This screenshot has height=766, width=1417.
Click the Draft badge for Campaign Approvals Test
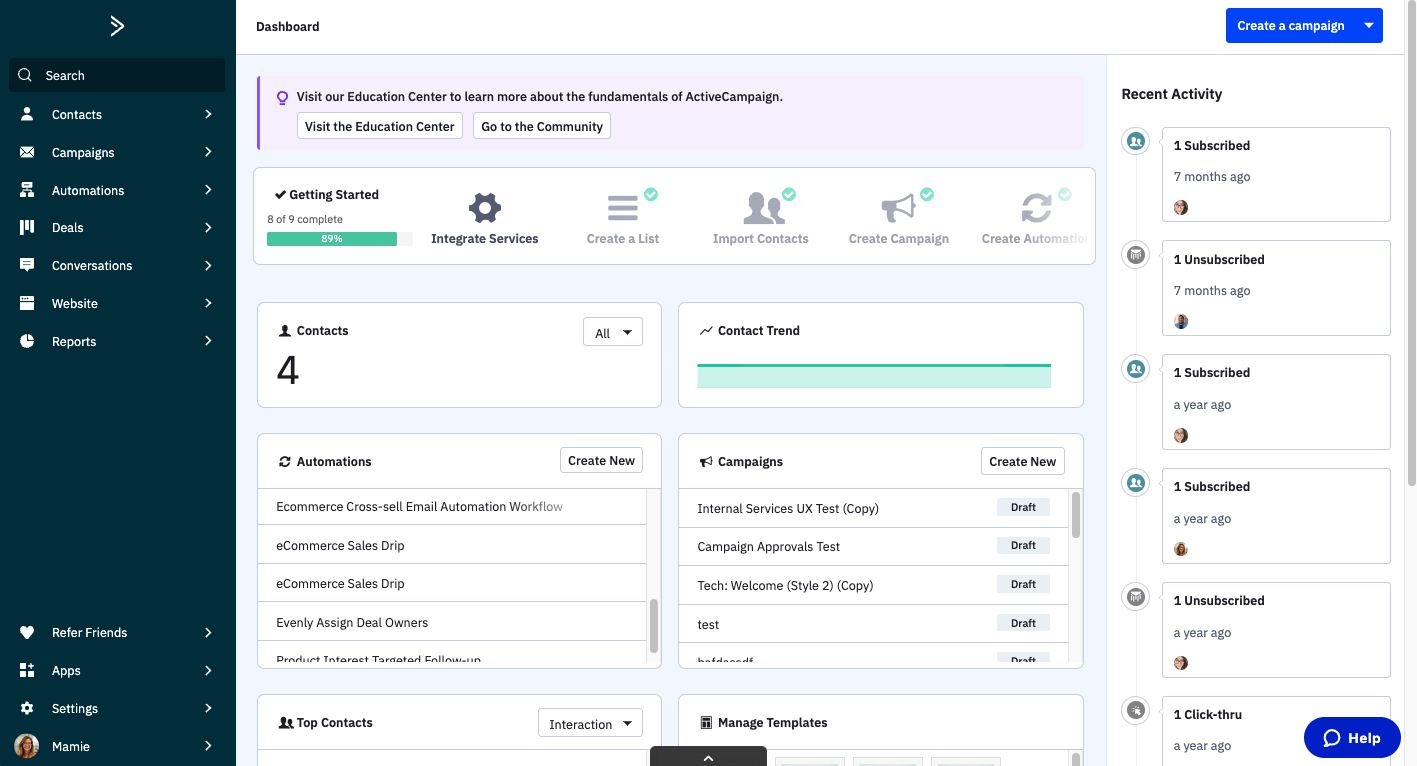coord(1023,546)
